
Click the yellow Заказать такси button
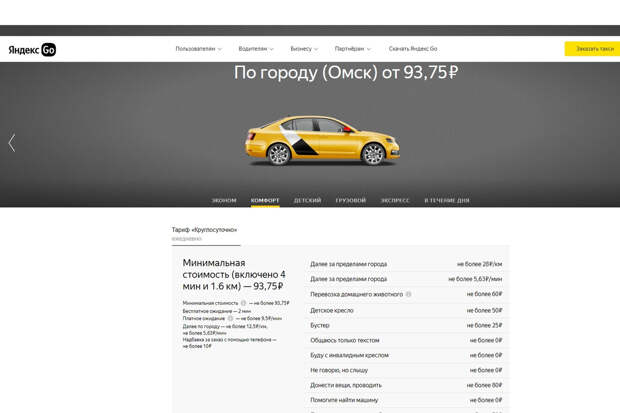click(x=592, y=49)
